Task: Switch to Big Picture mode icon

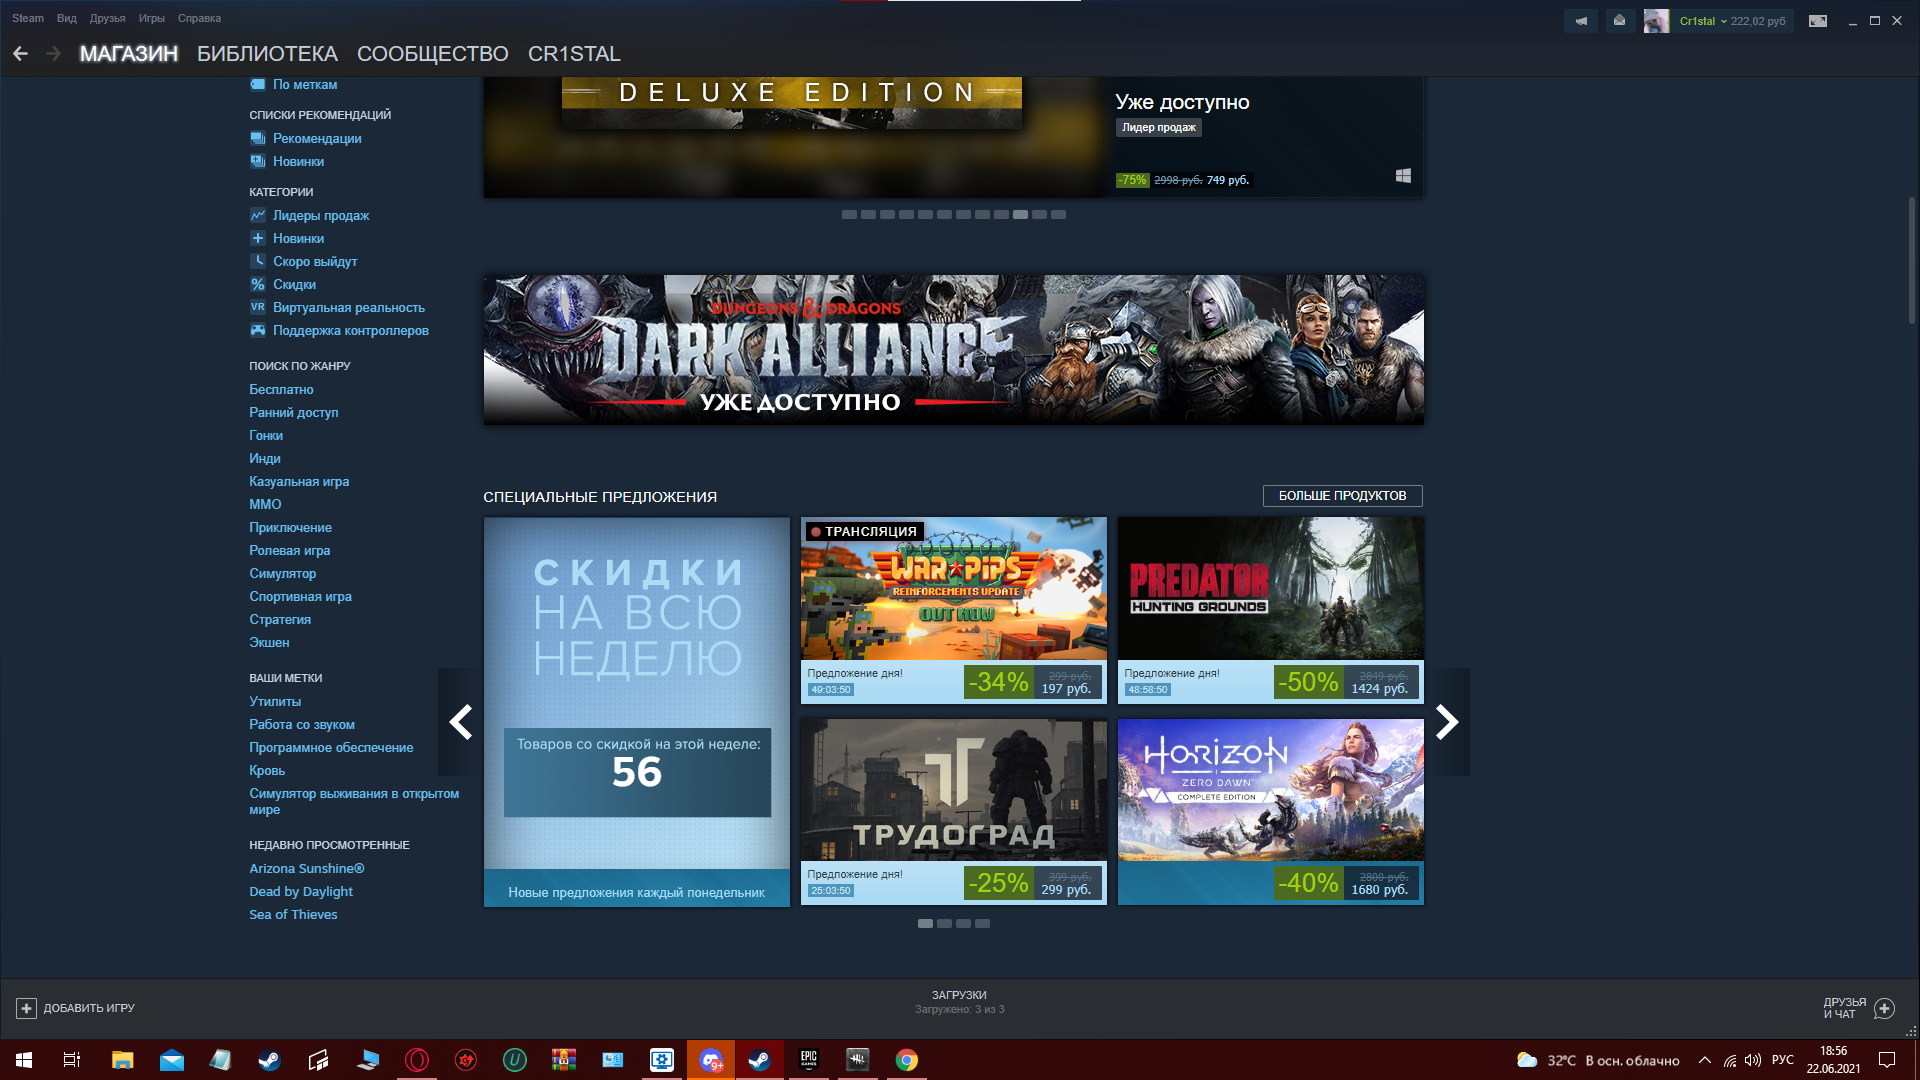Action: (1818, 21)
